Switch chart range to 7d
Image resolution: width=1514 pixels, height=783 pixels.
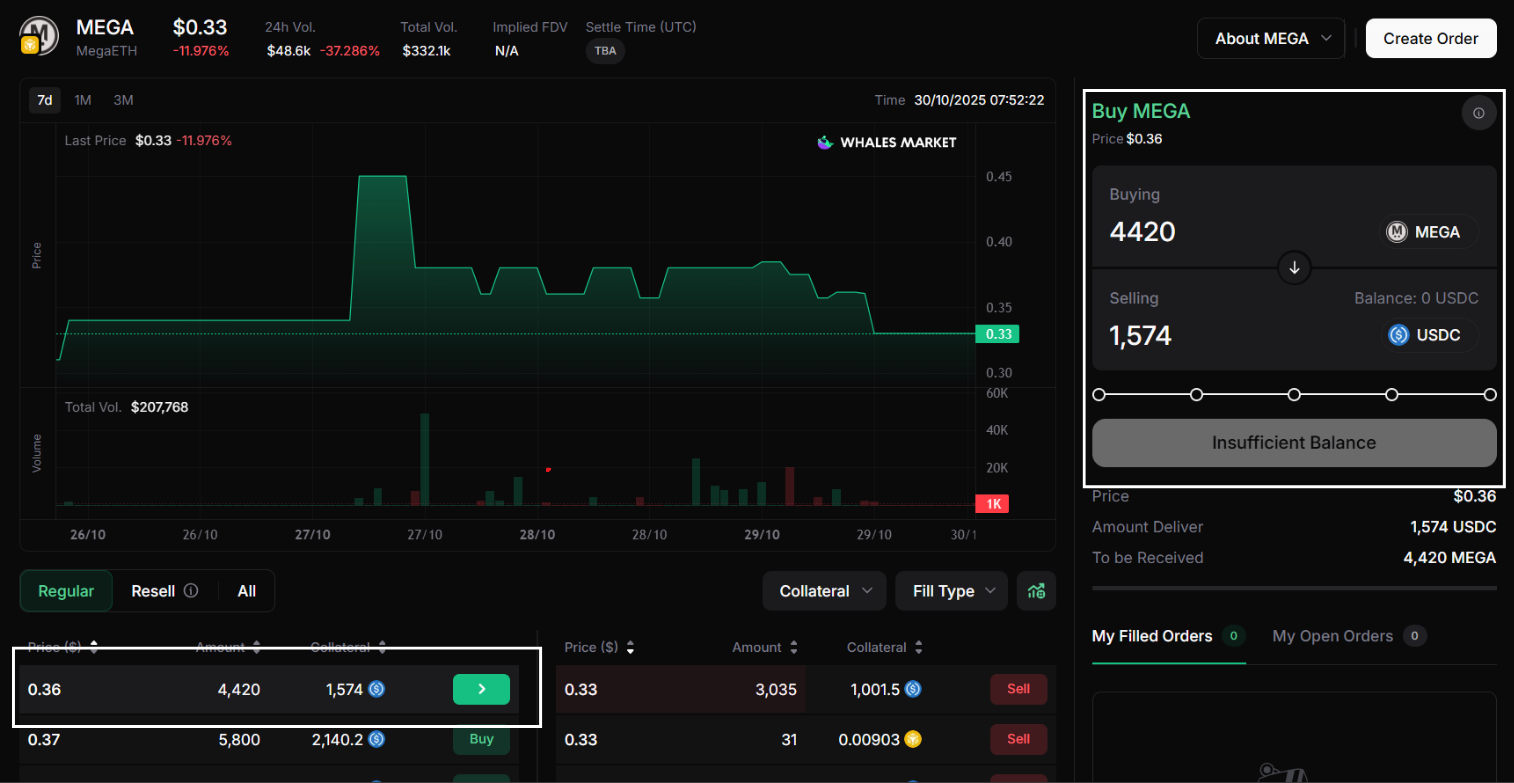coord(44,100)
